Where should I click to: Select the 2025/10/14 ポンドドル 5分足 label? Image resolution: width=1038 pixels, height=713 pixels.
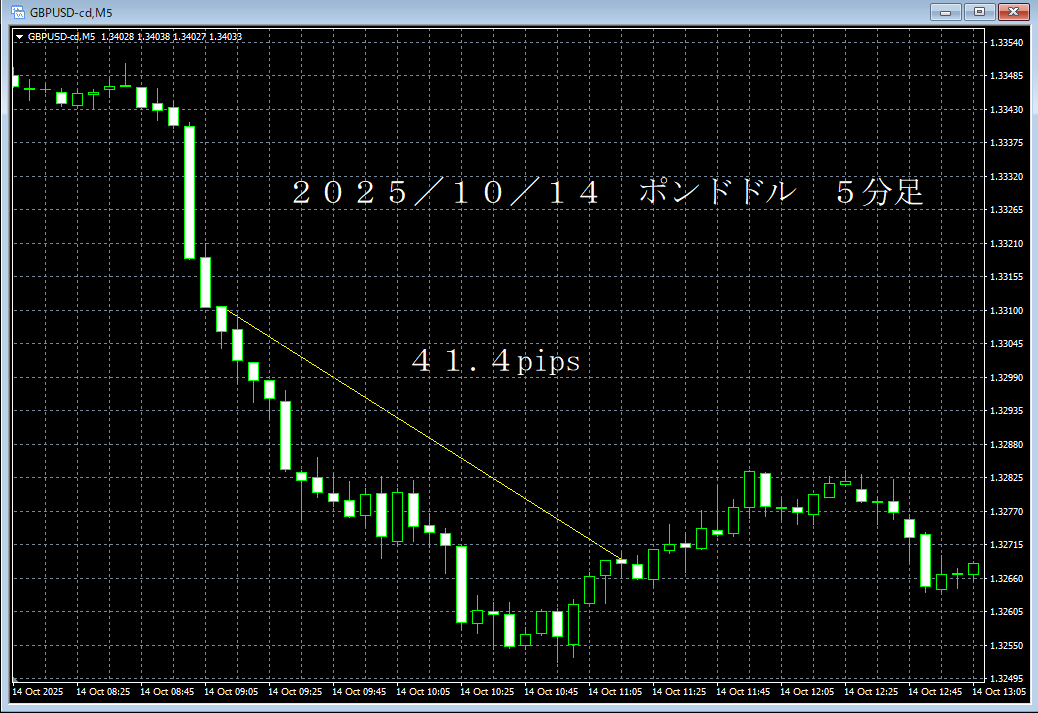tap(608, 192)
